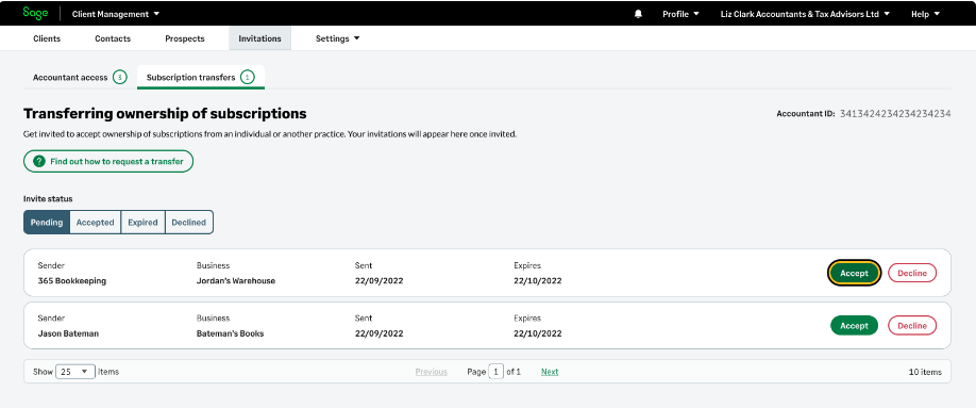Image resolution: width=977 pixels, height=410 pixels.
Task: Open the Help dropdown menu
Action: tap(925, 14)
